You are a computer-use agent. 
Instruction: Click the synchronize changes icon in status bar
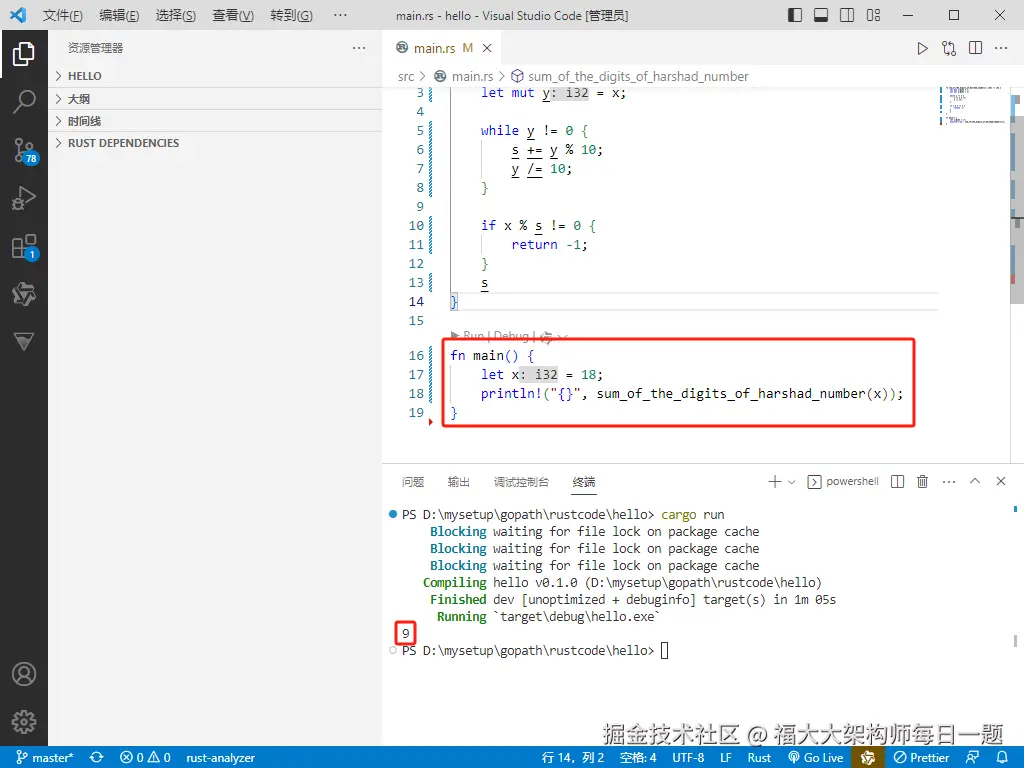(x=97, y=758)
